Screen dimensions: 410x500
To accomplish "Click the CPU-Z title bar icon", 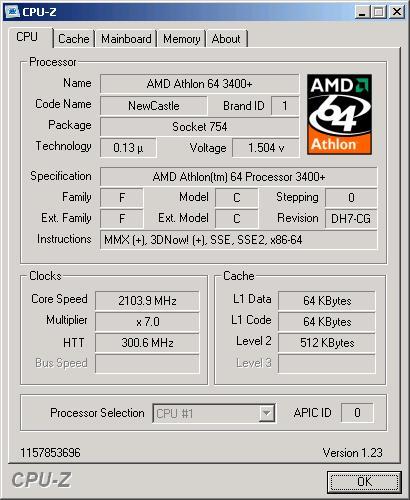I will click(13, 12).
